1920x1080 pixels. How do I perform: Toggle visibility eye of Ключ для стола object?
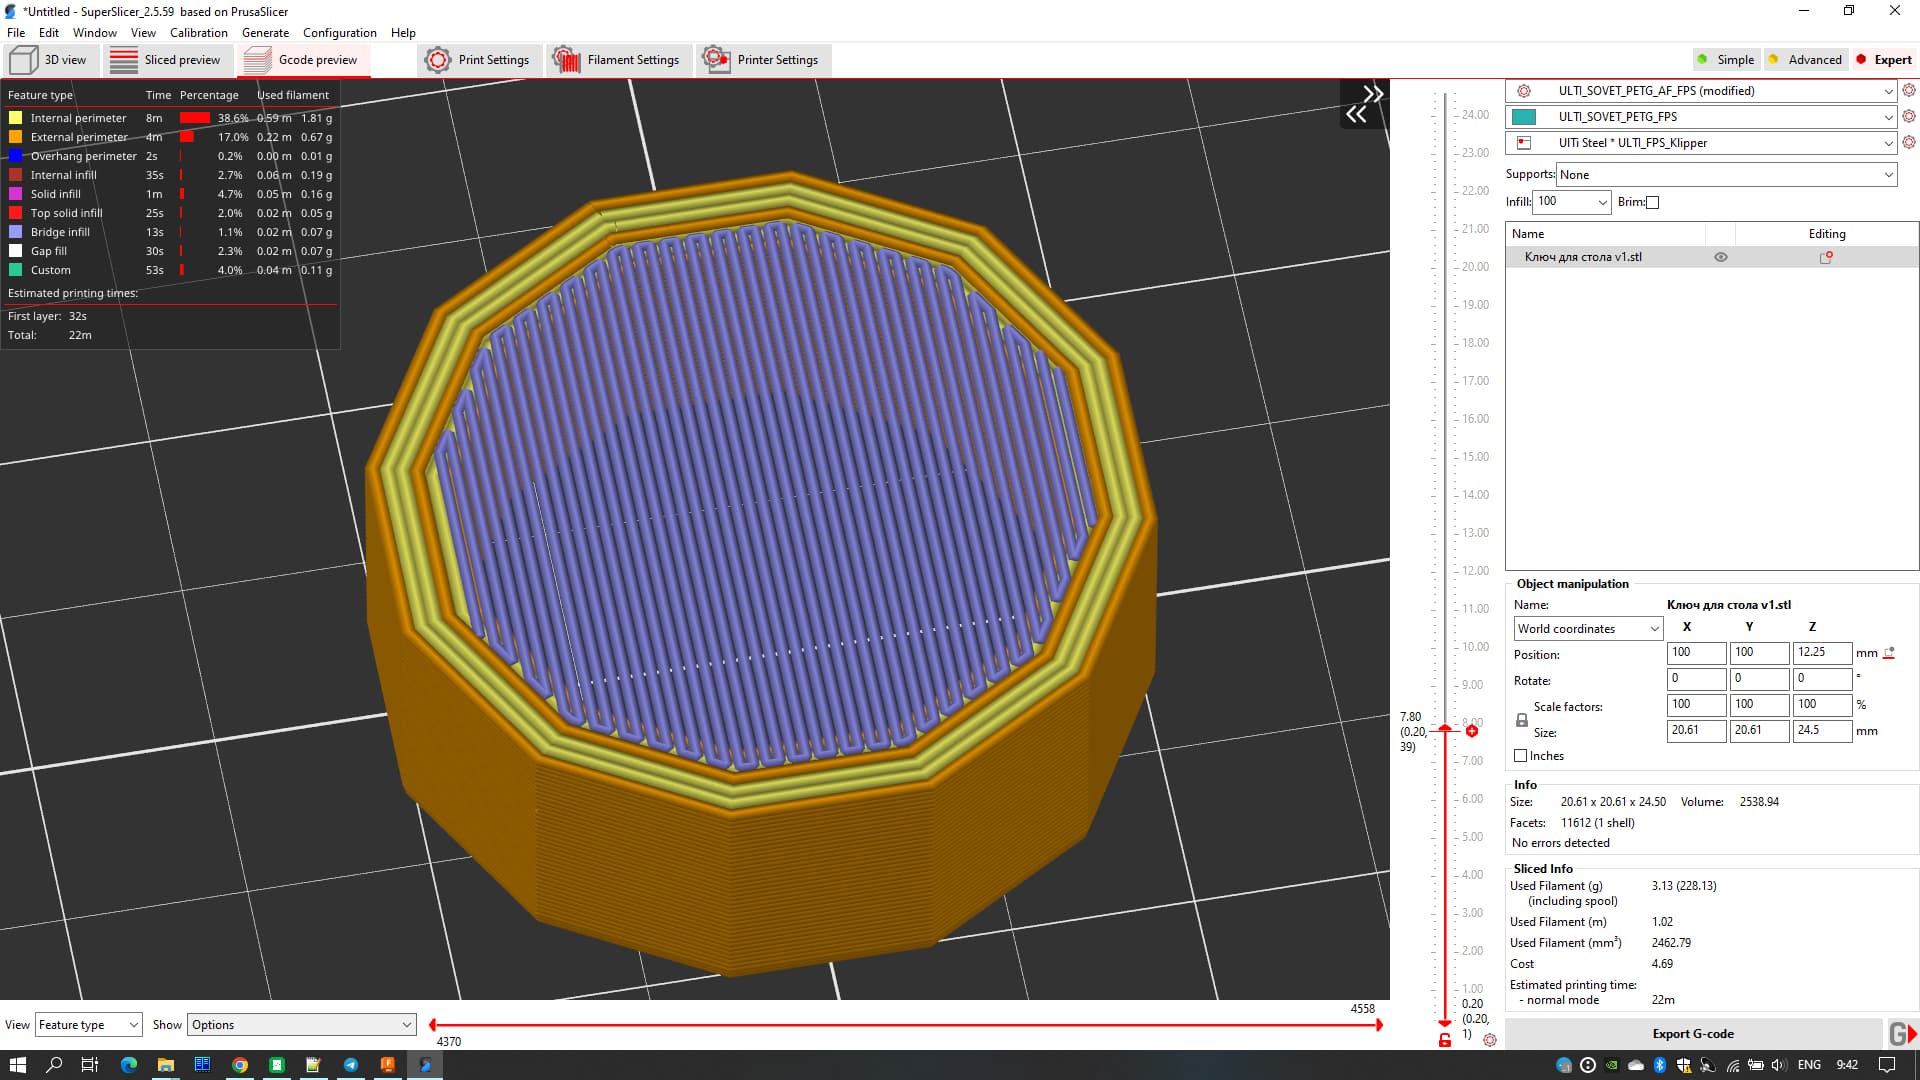tap(1721, 257)
